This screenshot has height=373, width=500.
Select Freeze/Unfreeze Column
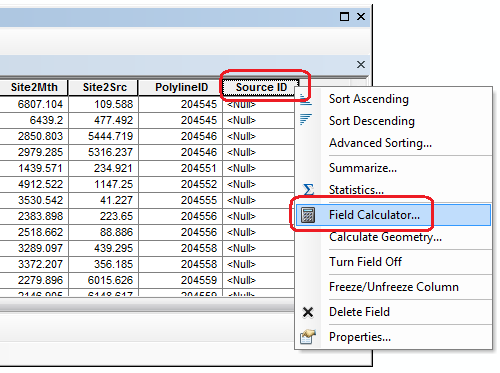(x=394, y=287)
